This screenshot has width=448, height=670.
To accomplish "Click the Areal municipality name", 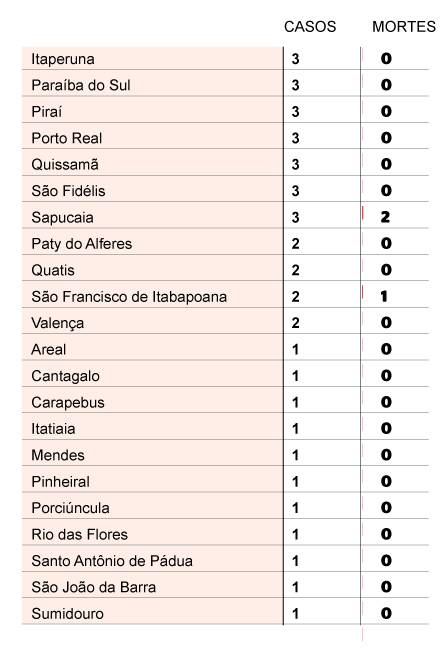I will [x=49, y=350].
